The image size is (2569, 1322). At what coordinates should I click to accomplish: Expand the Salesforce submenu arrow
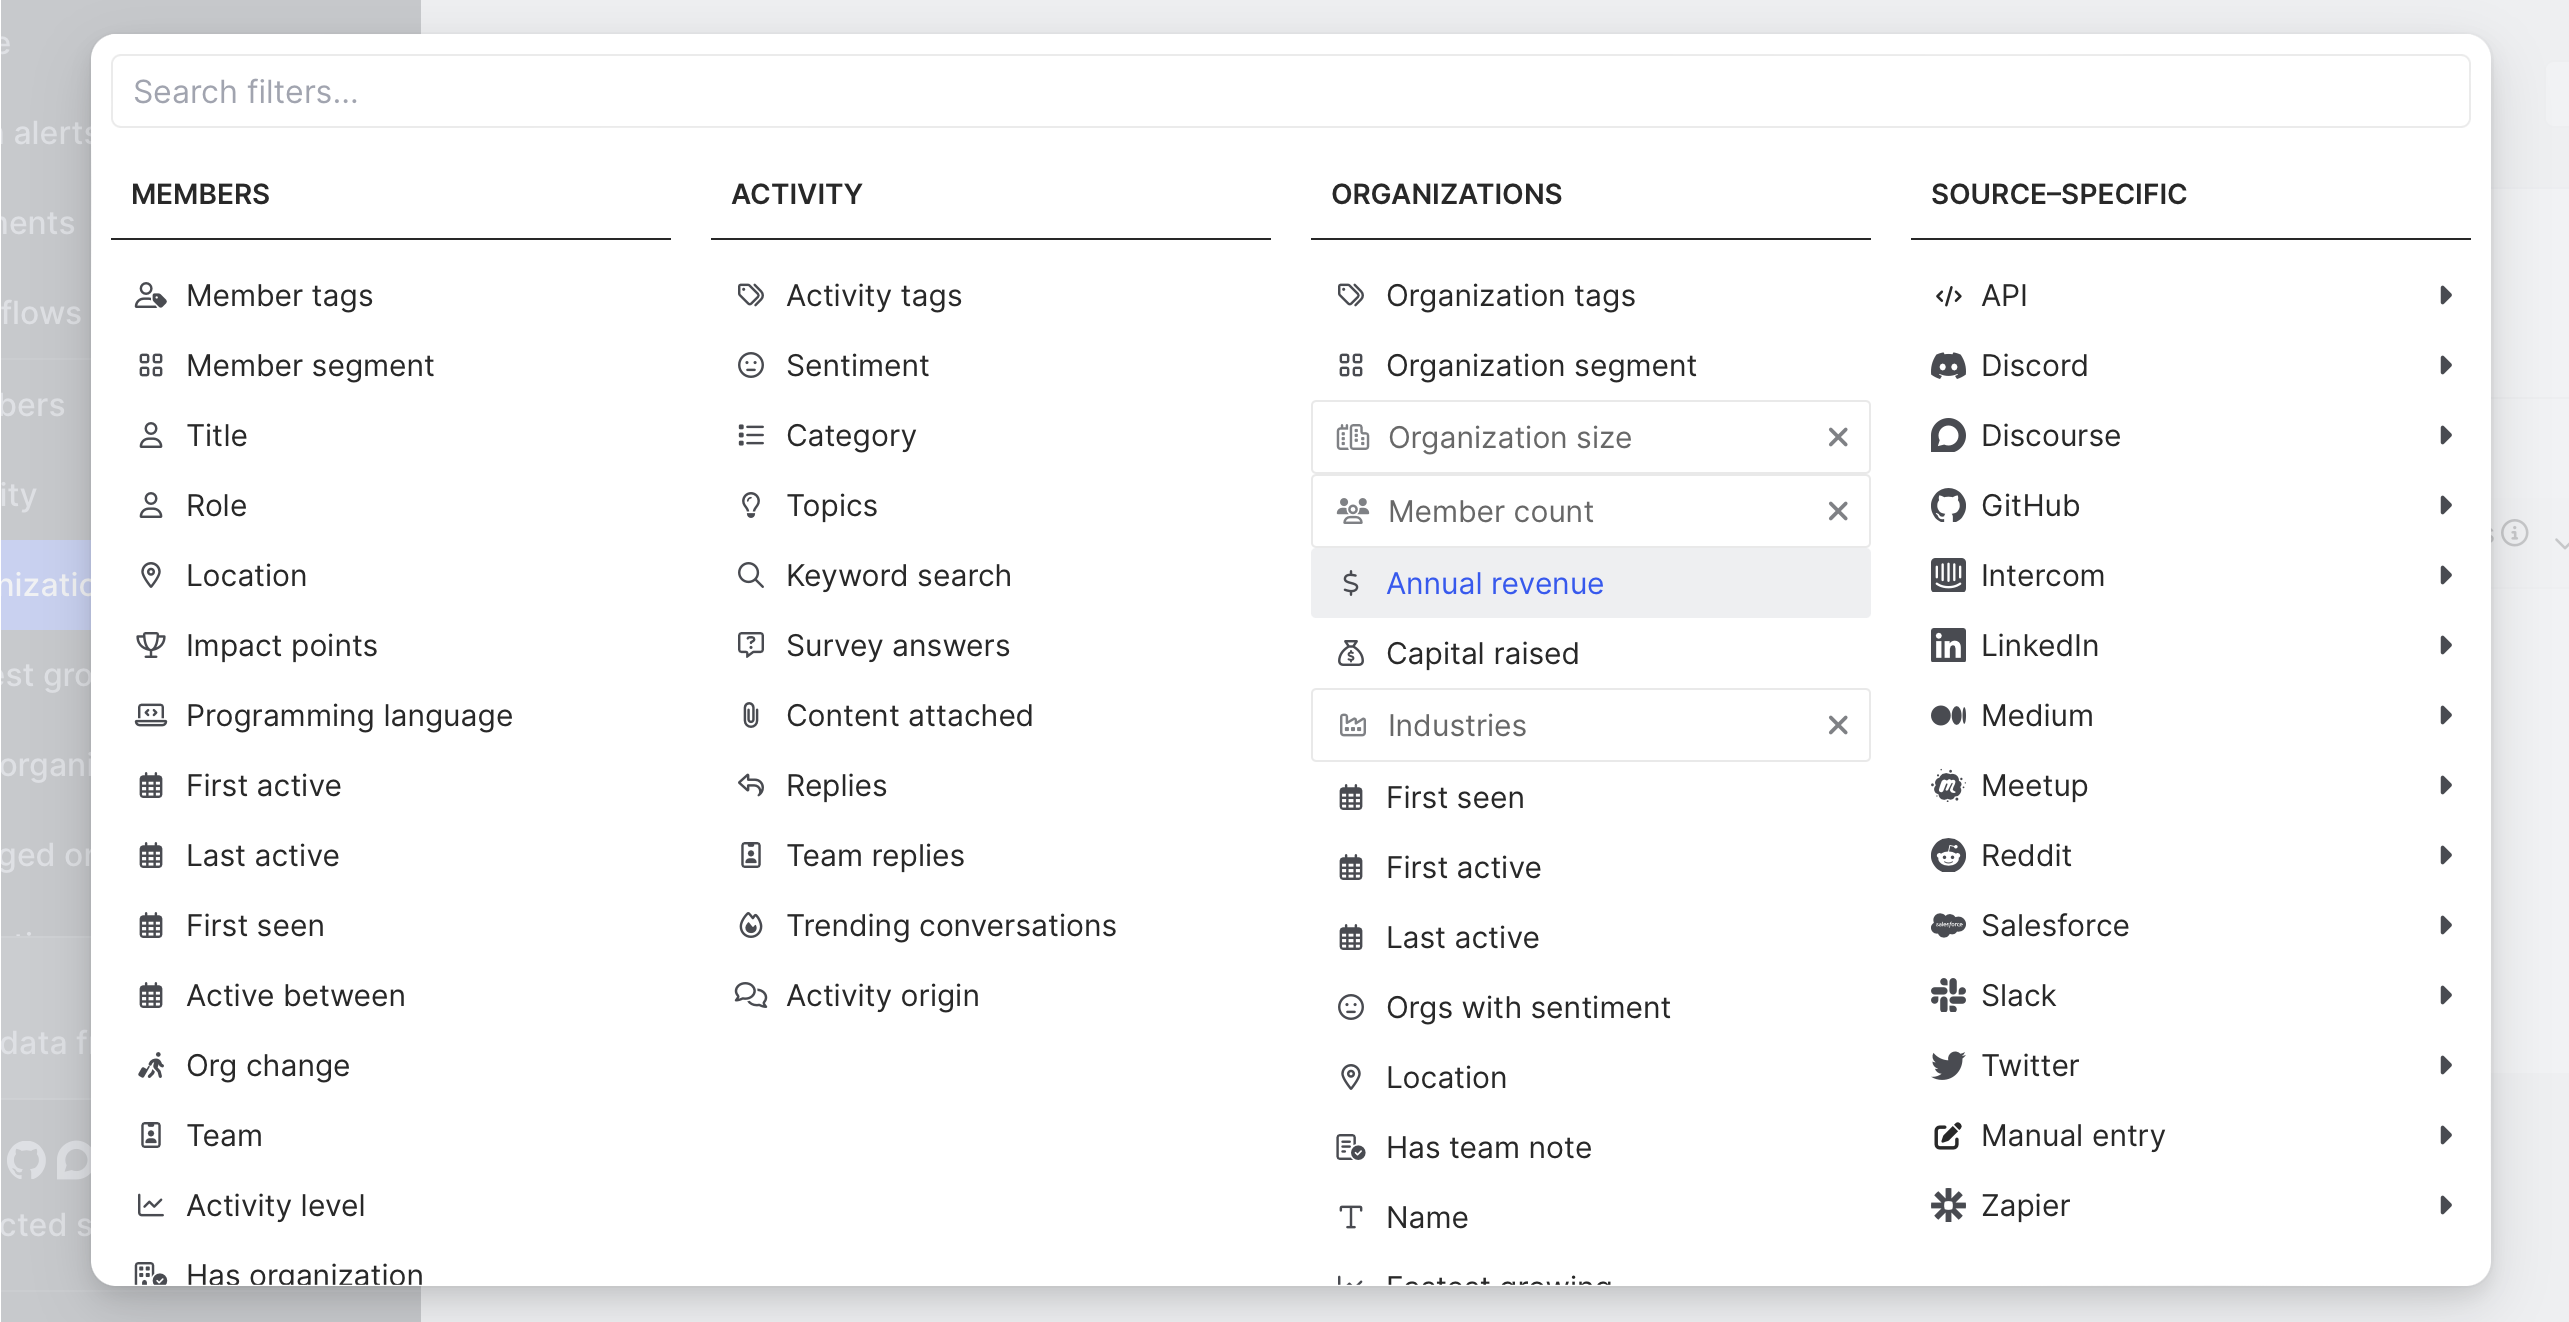coord(2445,926)
